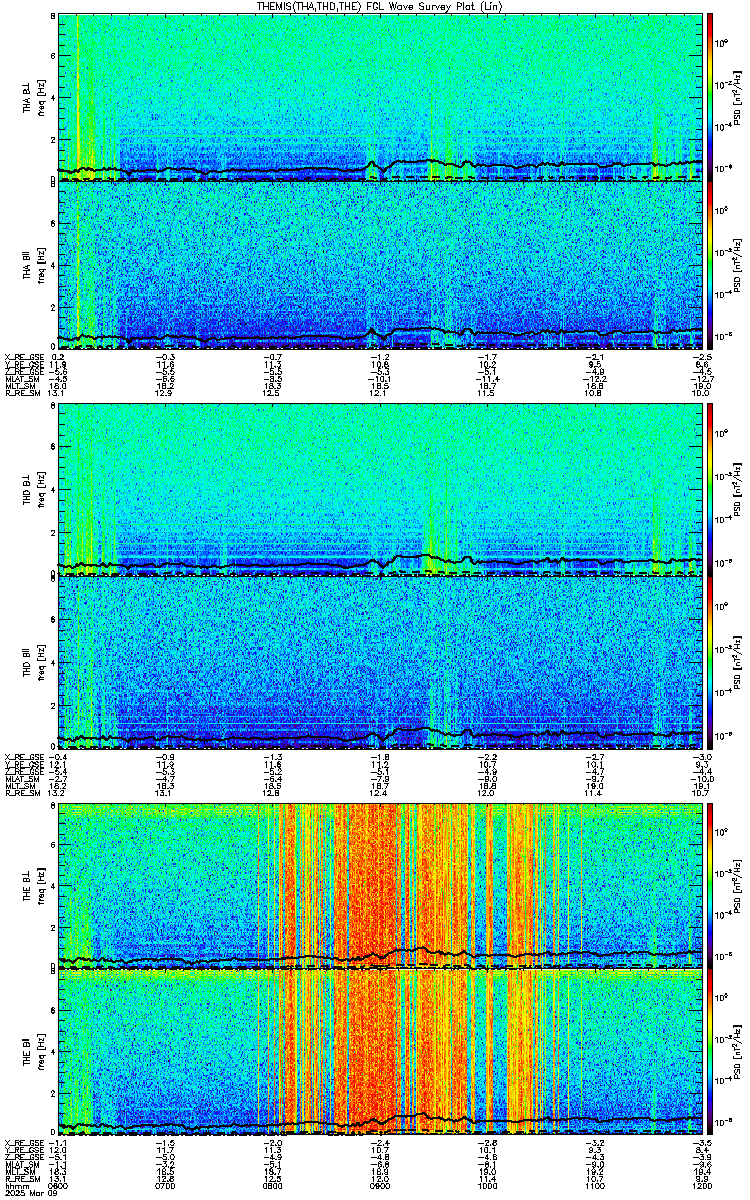Select the THA B|| spectrogram panel
Image resolution: width=750 pixels, height=1200 pixels.
[381, 265]
